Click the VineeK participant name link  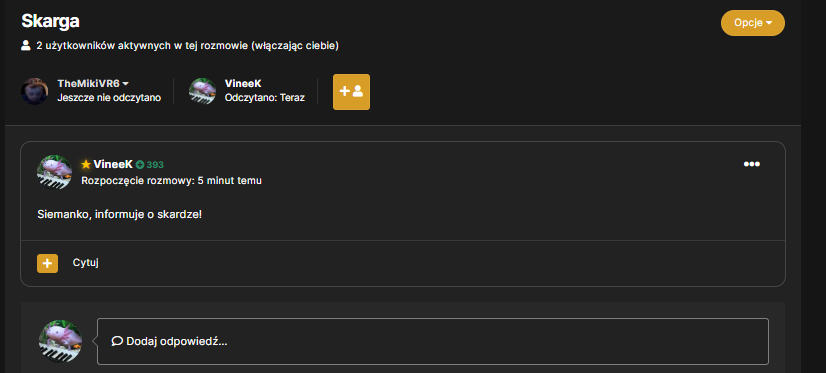pos(243,84)
